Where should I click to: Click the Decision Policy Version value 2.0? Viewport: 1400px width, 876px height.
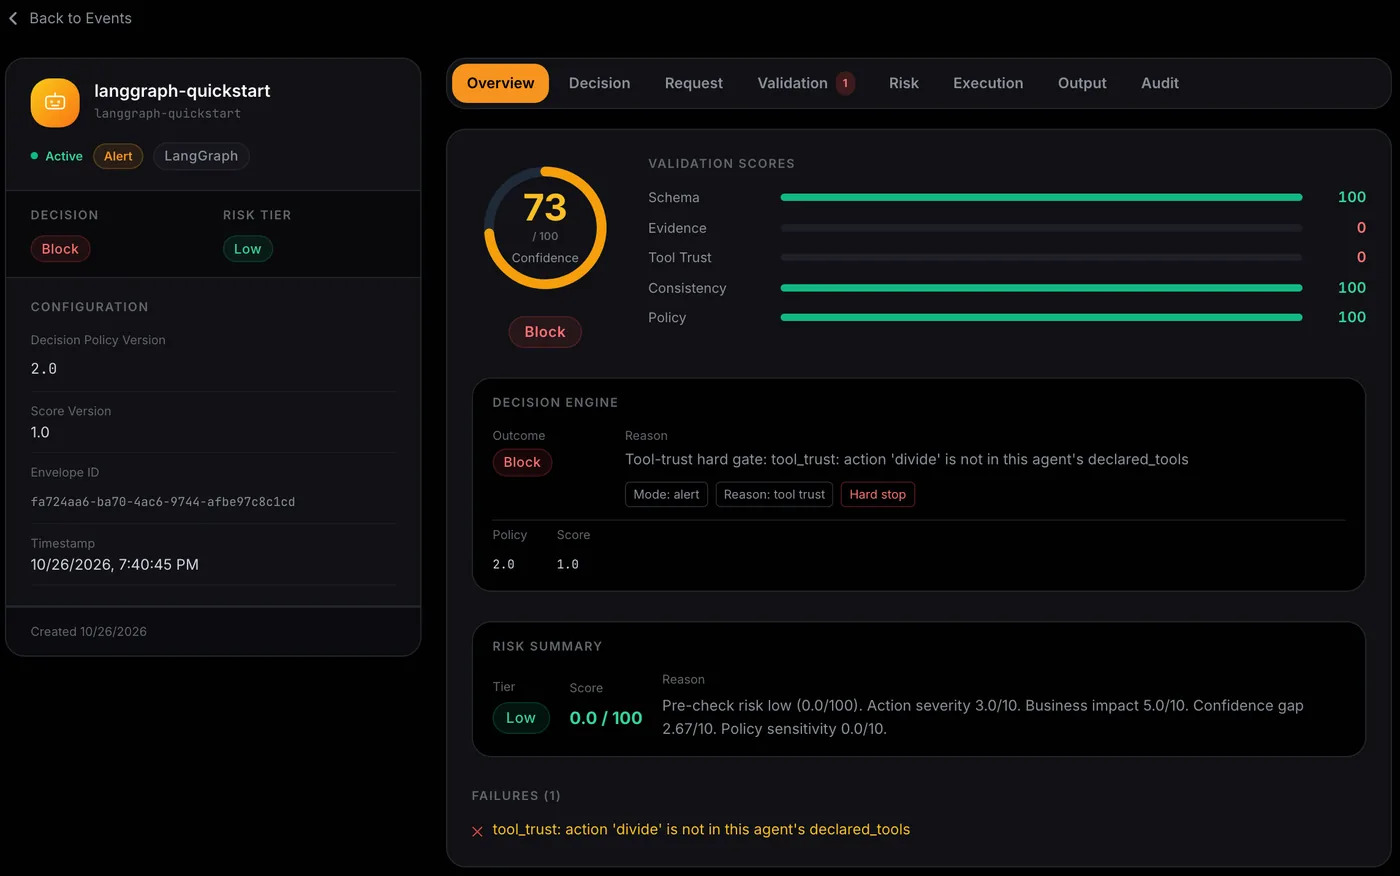point(44,369)
